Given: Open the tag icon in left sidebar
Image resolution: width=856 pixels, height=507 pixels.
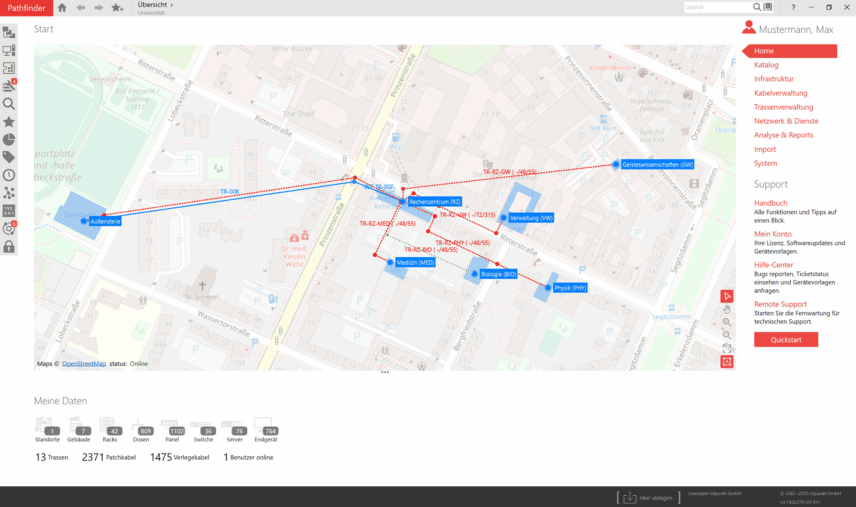Looking at the screenshot, I should pos(9,157).
